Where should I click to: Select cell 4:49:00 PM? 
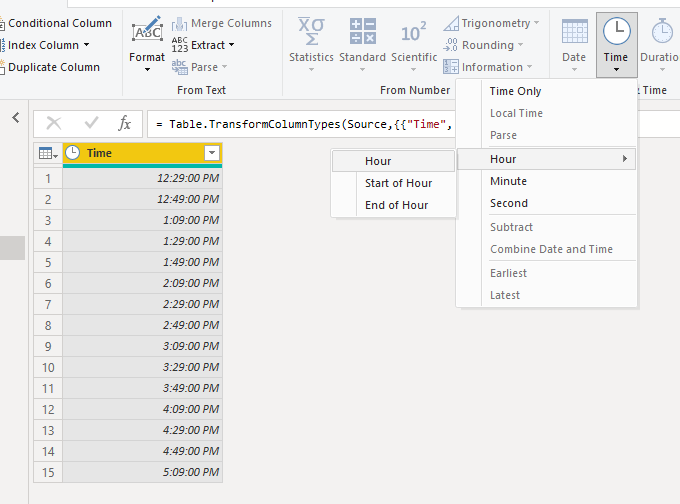(x=142, y=452)
